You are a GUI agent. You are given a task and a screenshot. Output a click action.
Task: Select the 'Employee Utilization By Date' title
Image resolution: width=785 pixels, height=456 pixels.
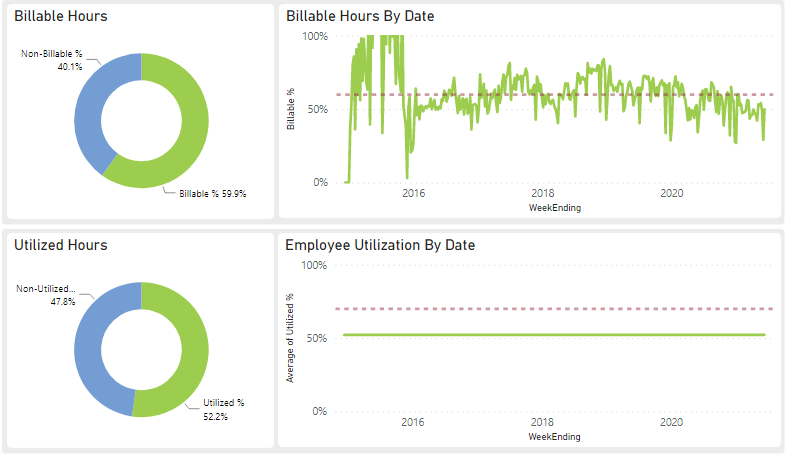click(380, 245)
